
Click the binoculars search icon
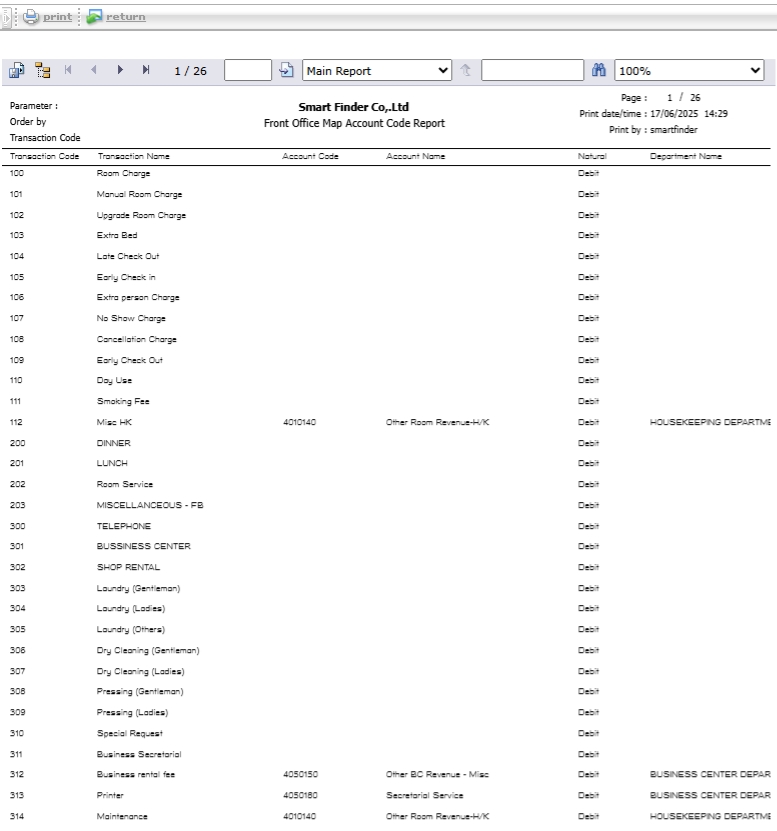[x=600, y=72]
